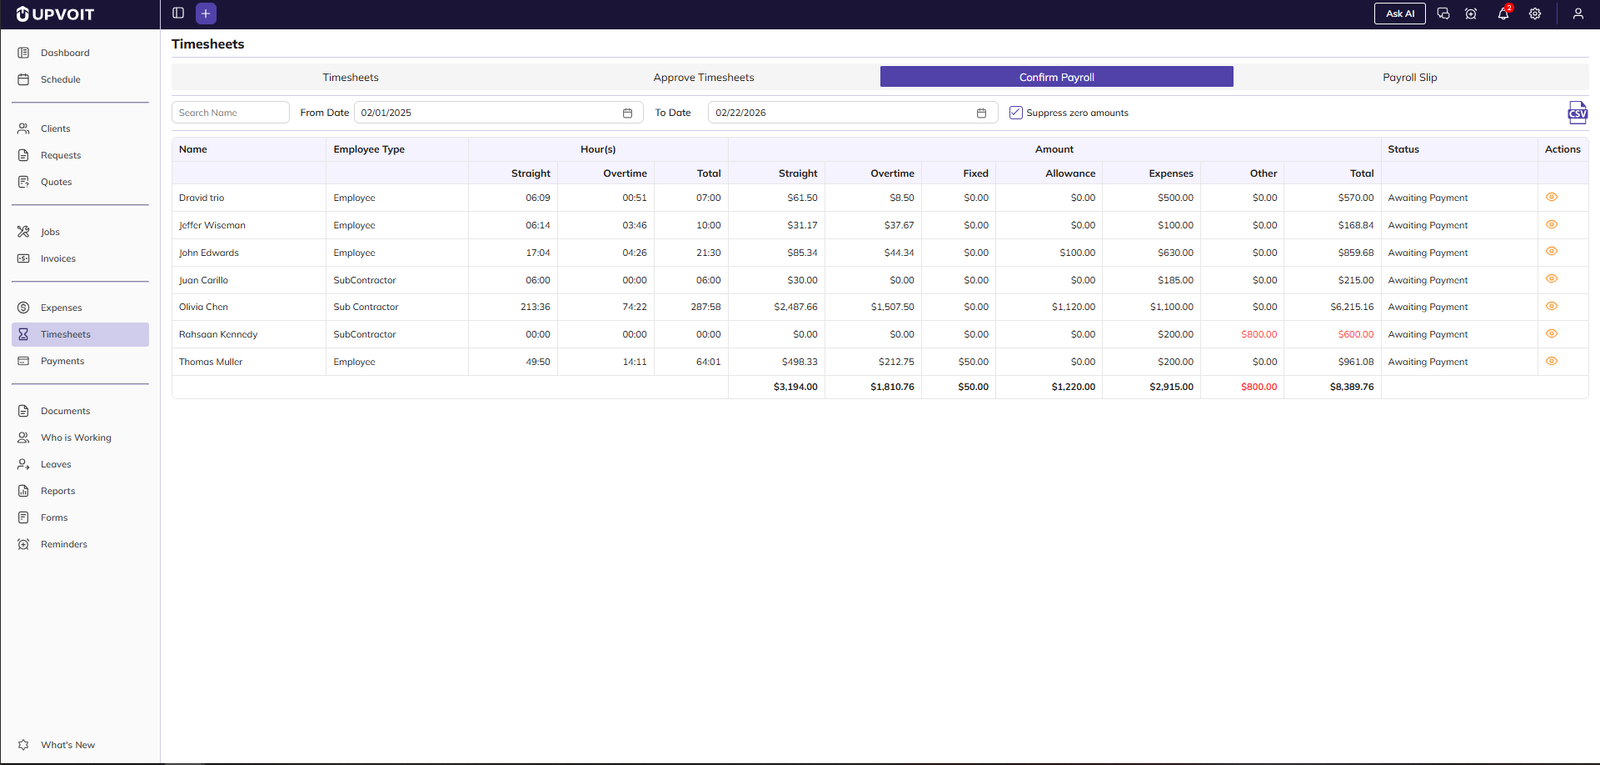Screen dimensions: 1600x765
Task: Click Juan Carillo's Awaiting Payment status
Action: [x=1428, y=280]
